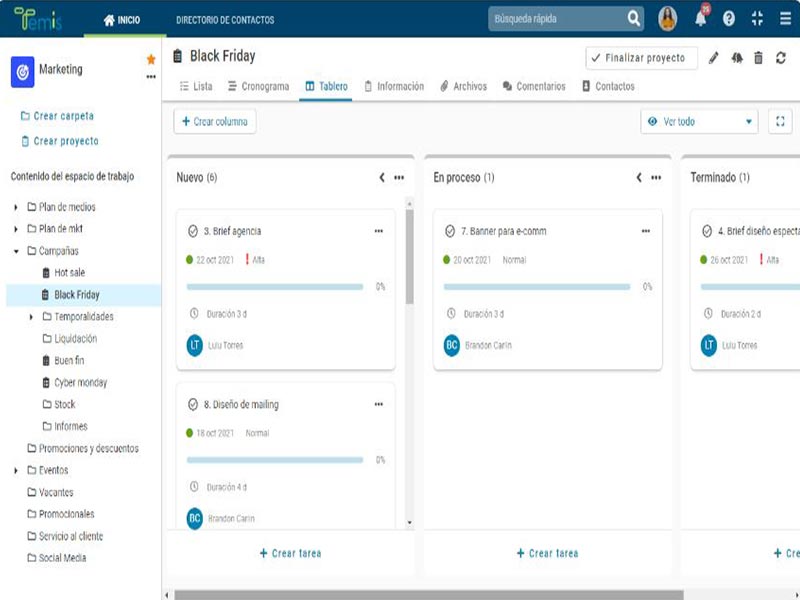
Task: Toggle completion of 7. Banner para e-comm
Action: click(x=450, y=231)
